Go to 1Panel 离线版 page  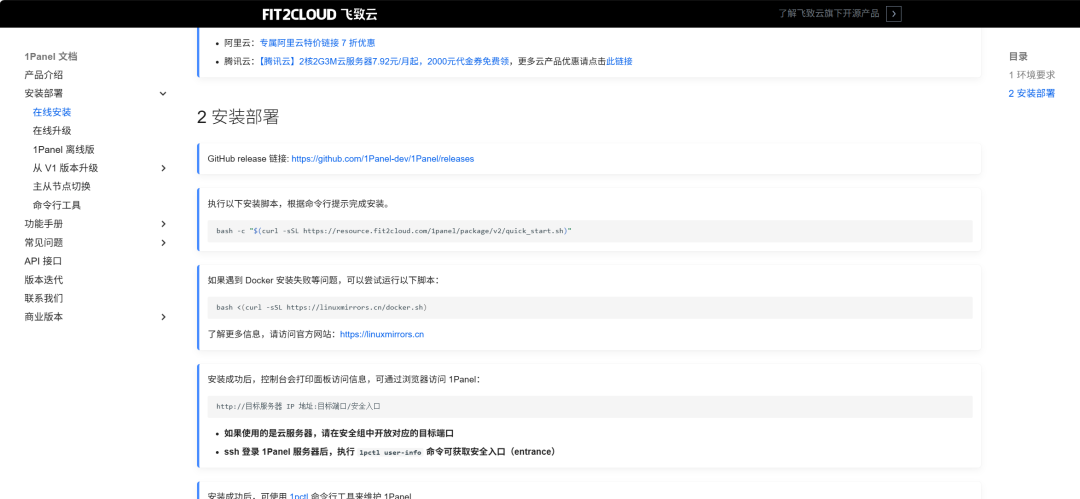click(x=63, y=149)
